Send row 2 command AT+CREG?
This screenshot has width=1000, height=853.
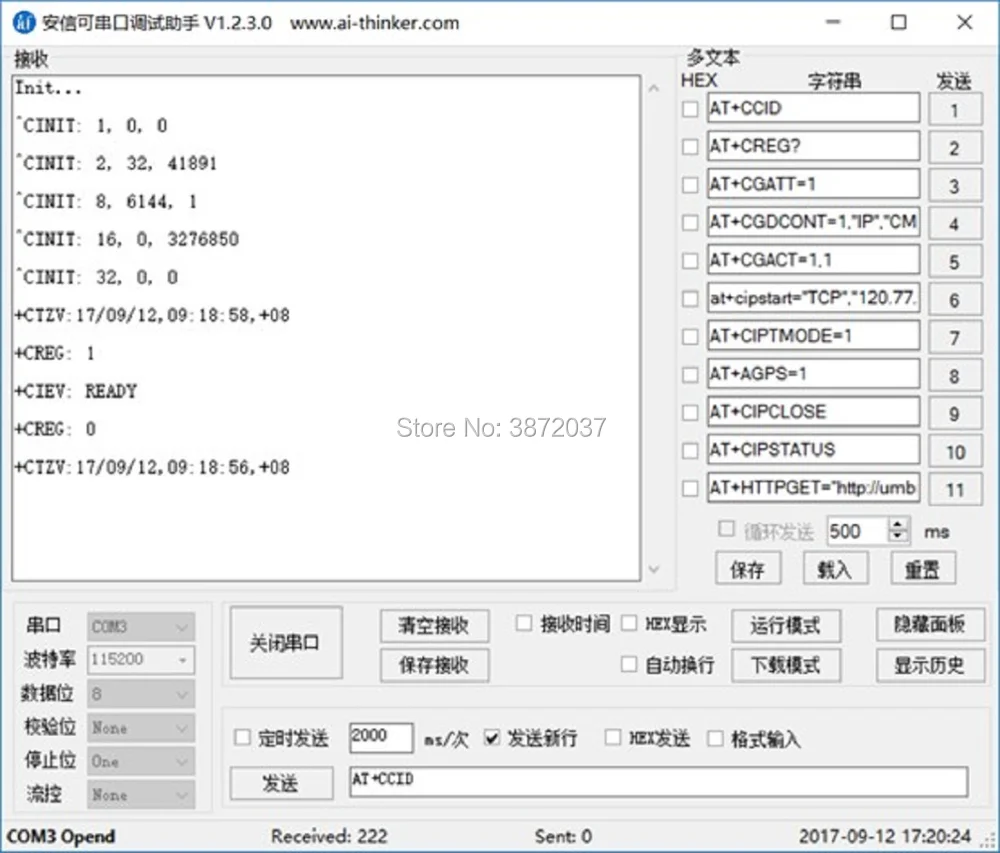click(955, 148)
